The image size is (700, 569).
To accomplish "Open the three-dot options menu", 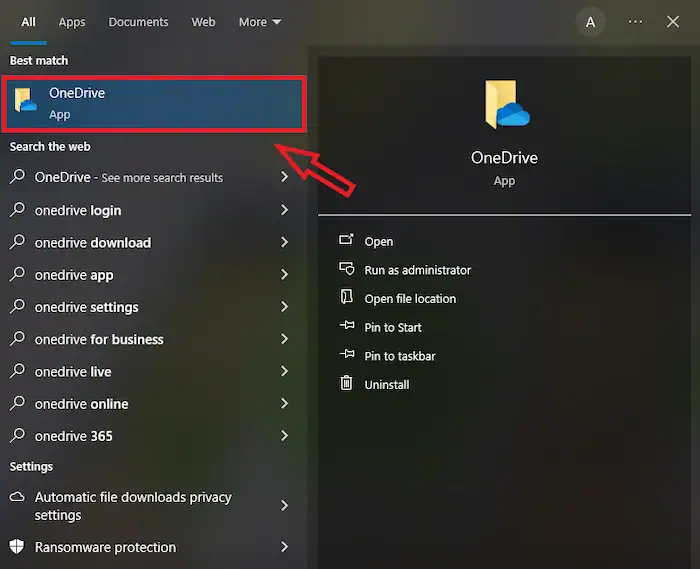I will coord(635,22).
